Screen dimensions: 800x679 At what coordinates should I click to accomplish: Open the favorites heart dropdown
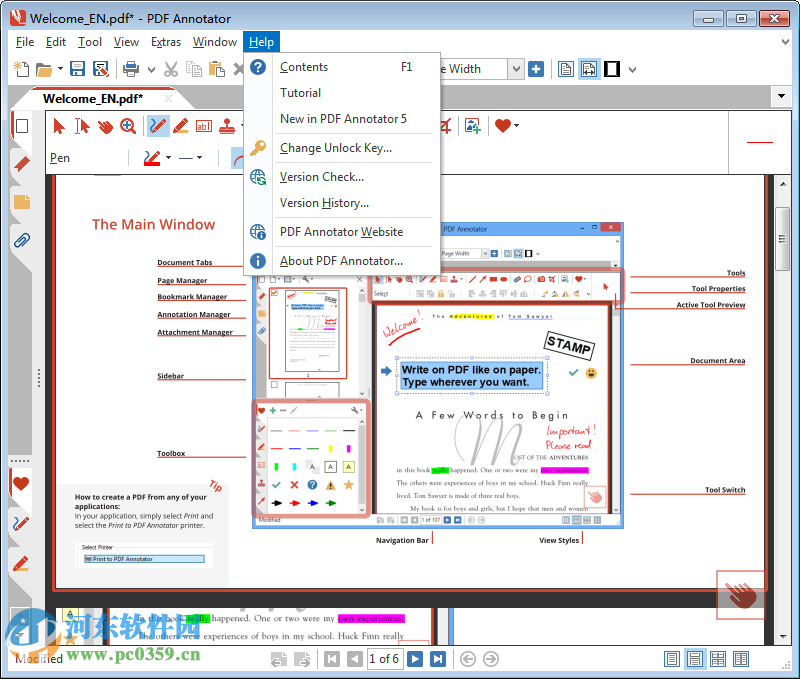[516, 125]
